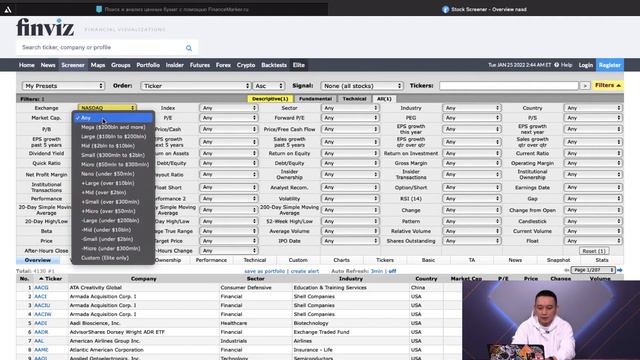640x360 pixels.
Task: Open Maps in navigation bar
Action: [x=98, y=65]
